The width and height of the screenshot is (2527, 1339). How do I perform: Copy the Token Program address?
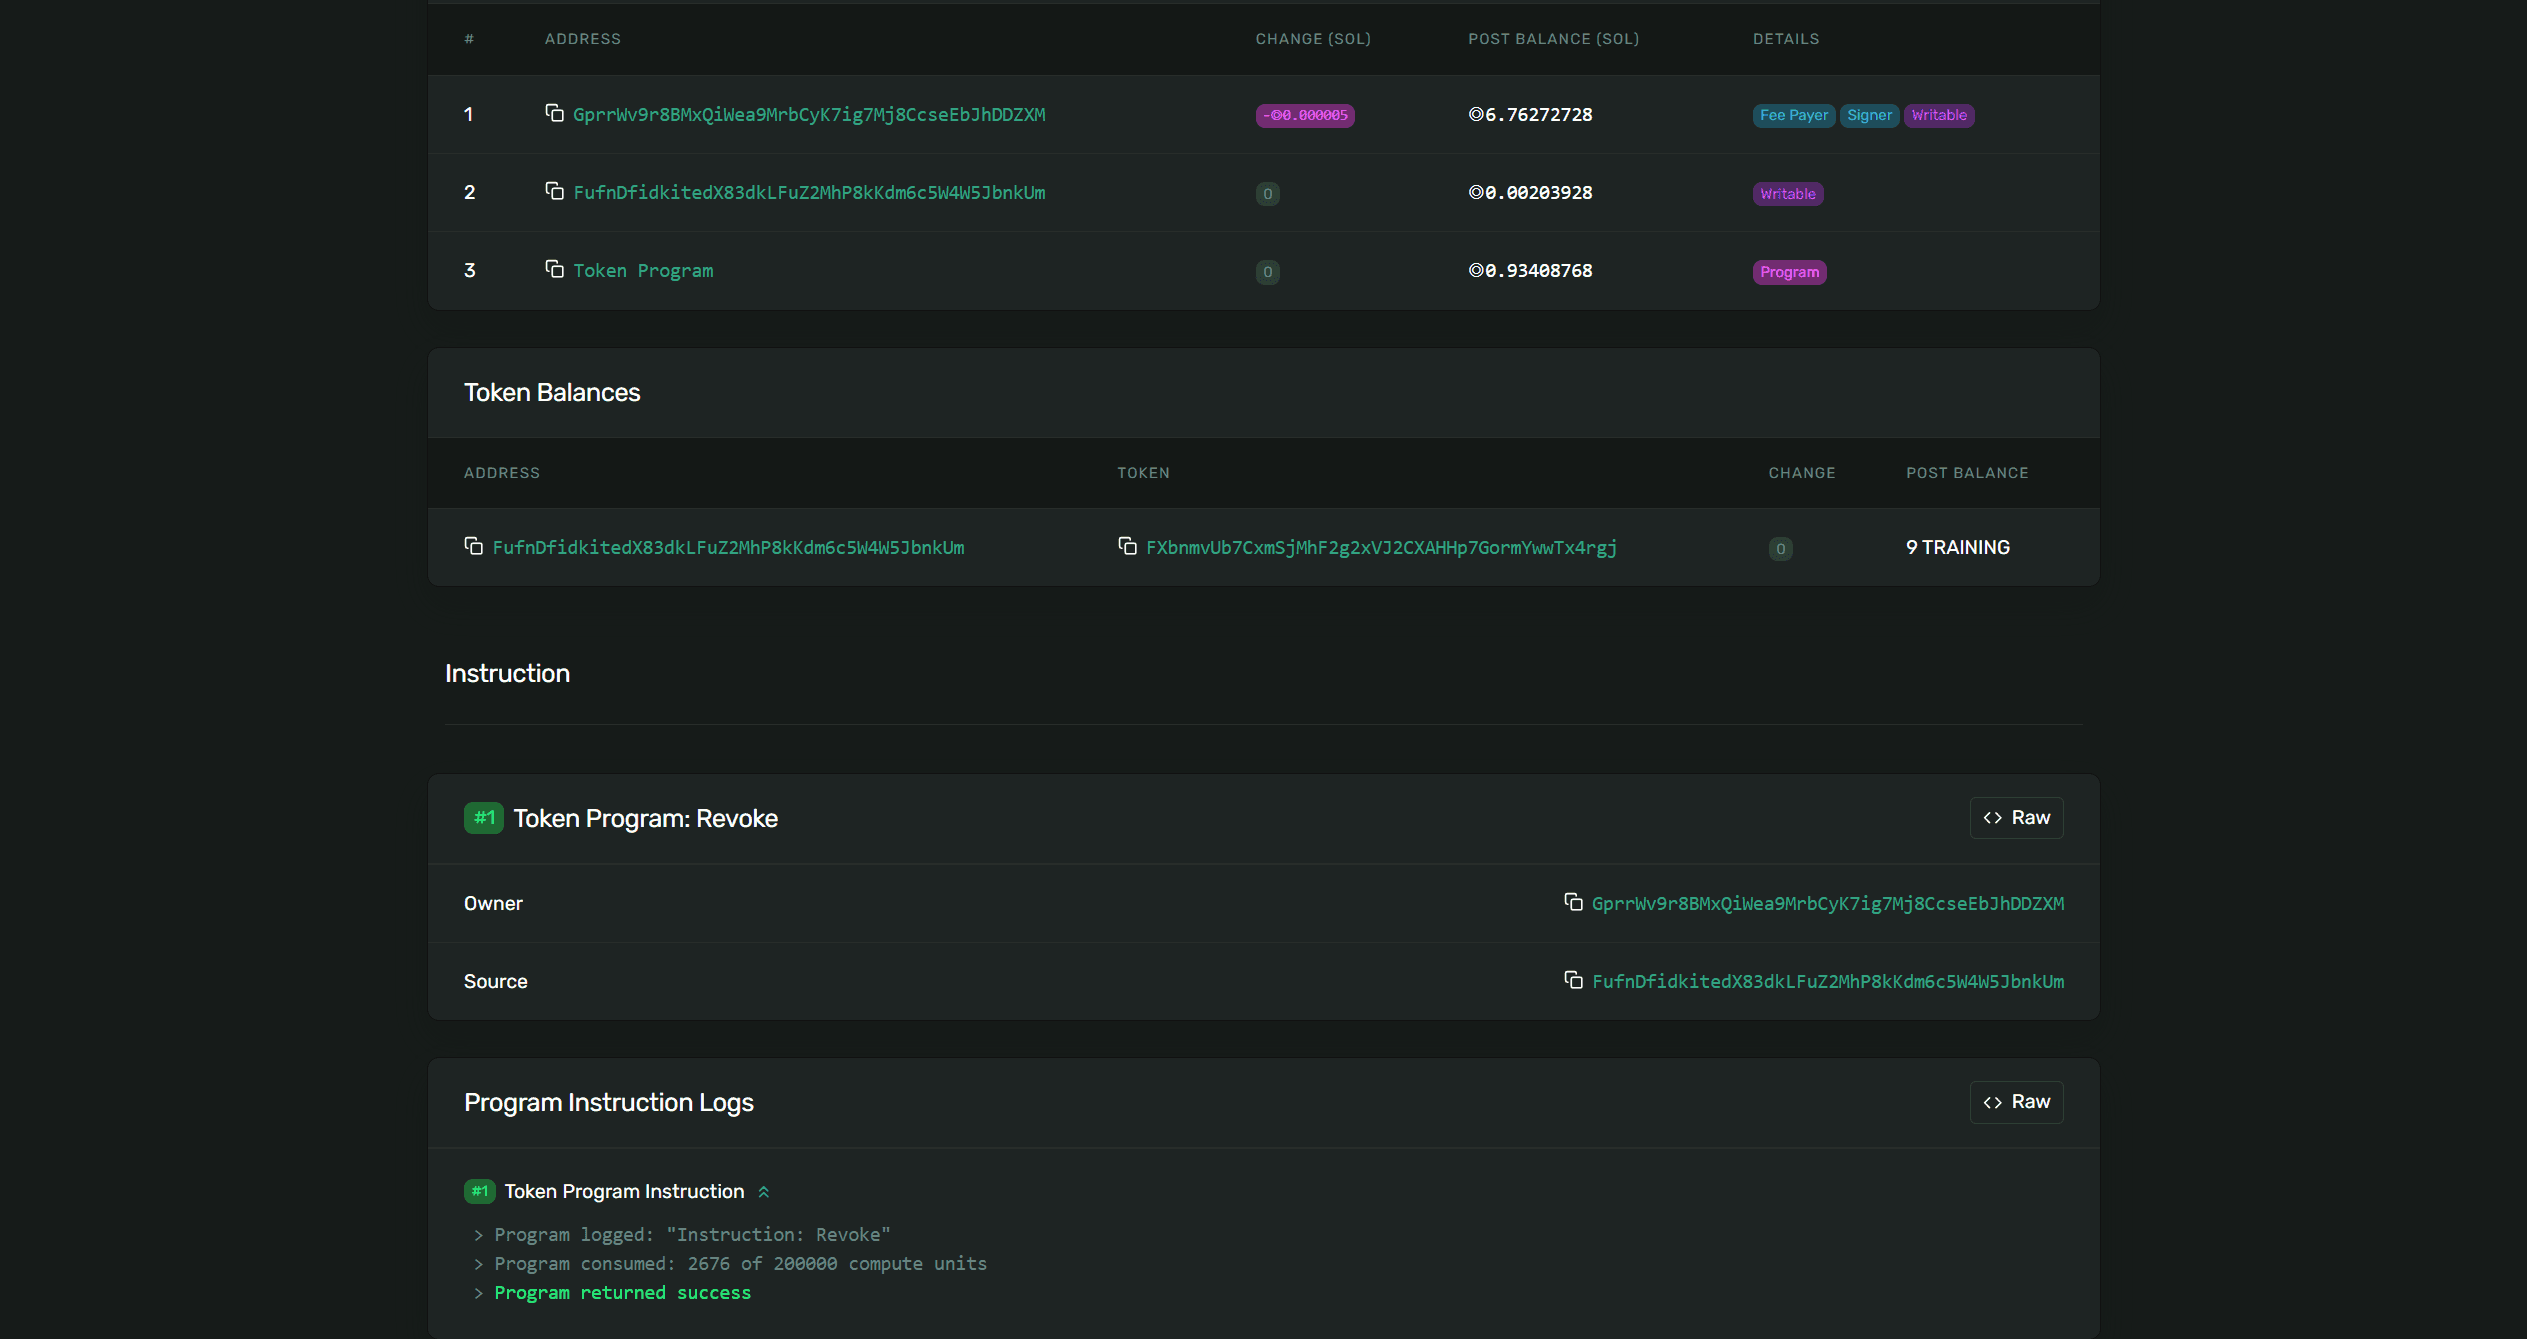pos(556,270)
